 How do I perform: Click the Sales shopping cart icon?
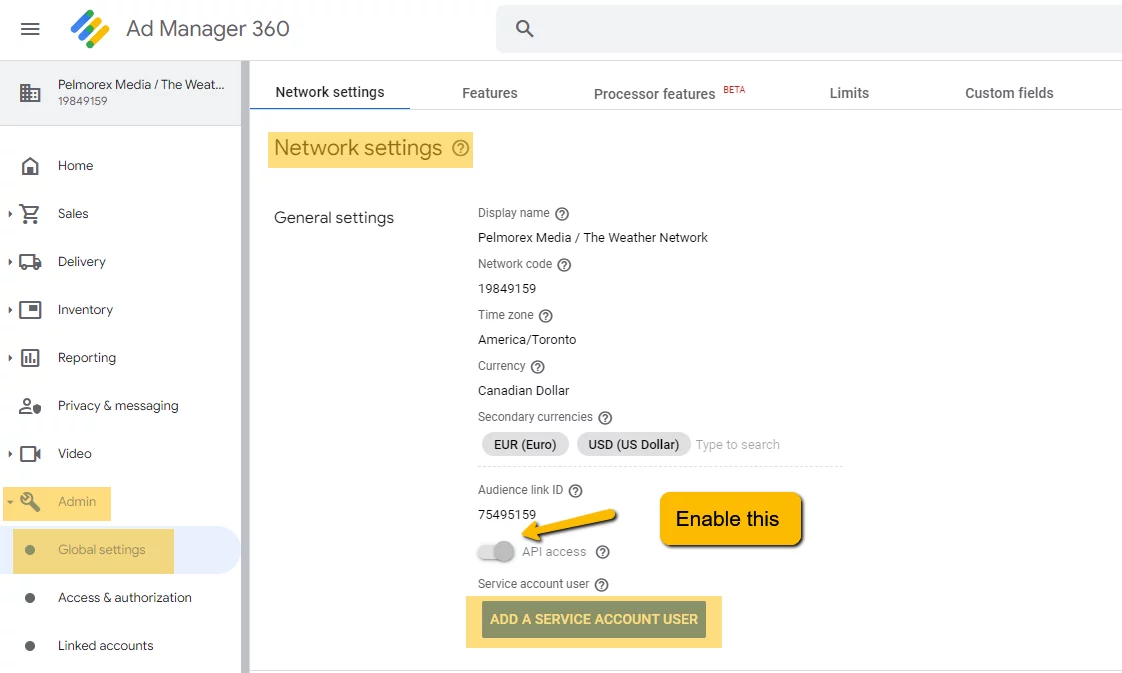tap(30, 214)
